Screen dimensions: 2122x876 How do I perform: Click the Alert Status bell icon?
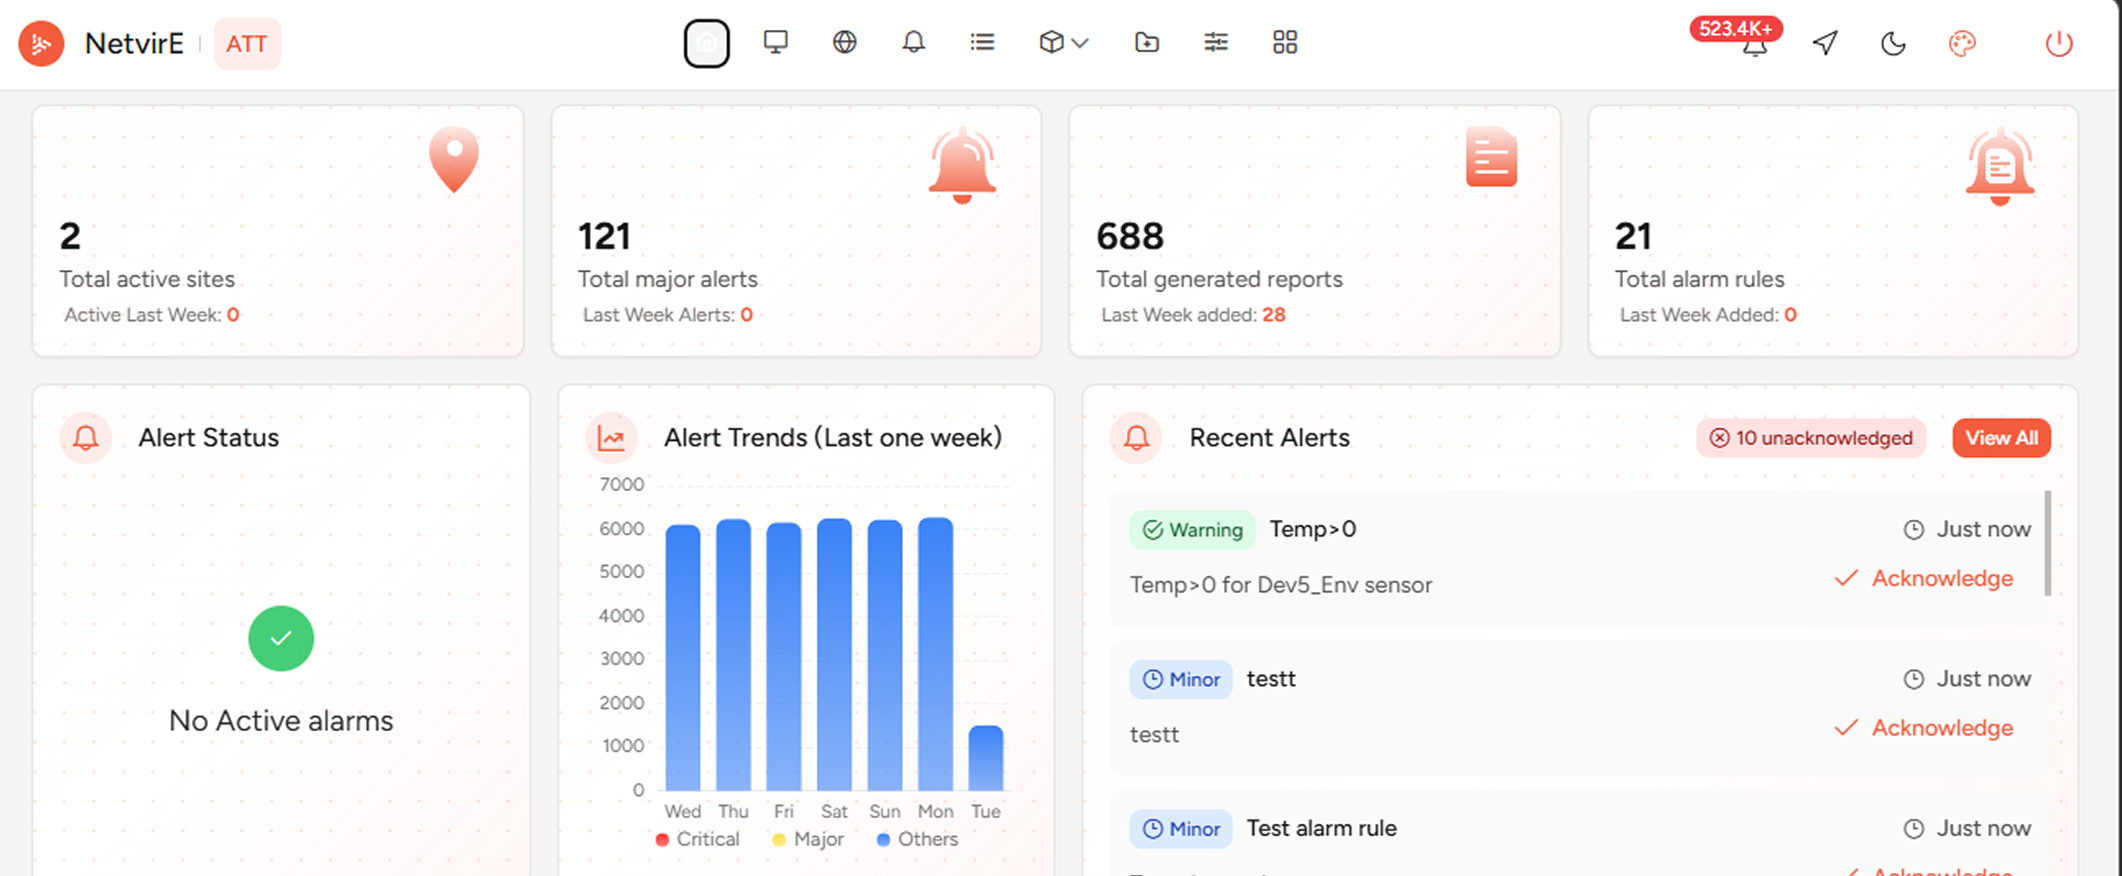pos(86,438)
